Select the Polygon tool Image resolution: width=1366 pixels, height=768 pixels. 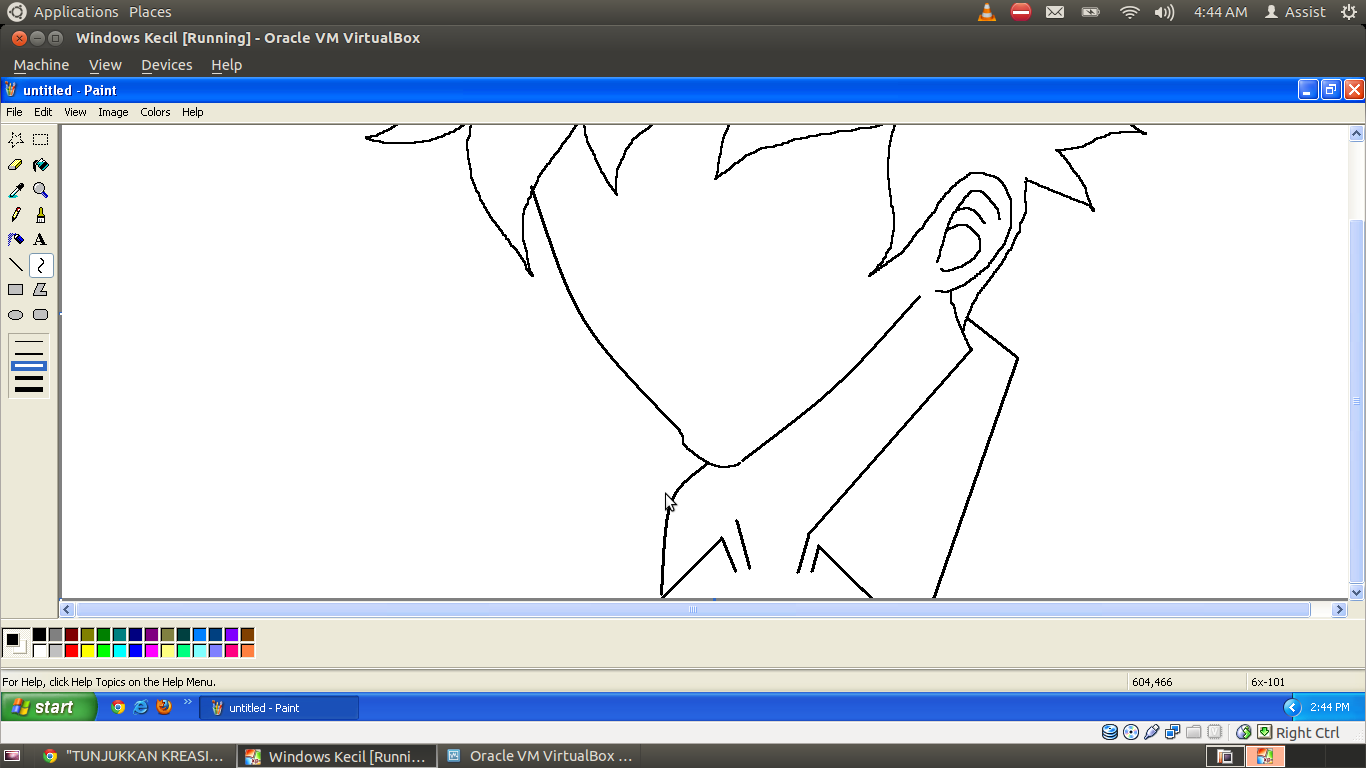(x=41, y=290)
